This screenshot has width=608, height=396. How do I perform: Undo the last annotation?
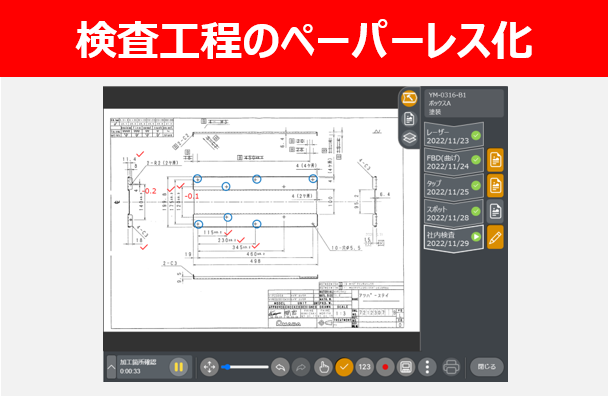[x=280, y=367]
